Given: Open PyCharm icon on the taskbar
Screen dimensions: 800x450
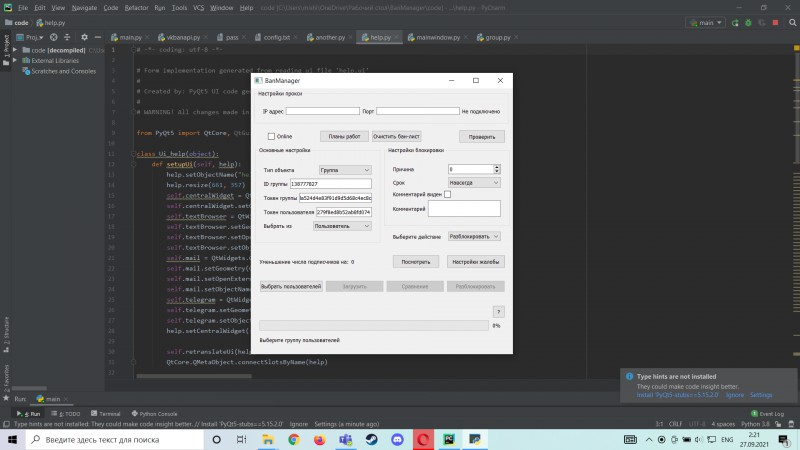Looking at the screenshot, I should 449,439.
